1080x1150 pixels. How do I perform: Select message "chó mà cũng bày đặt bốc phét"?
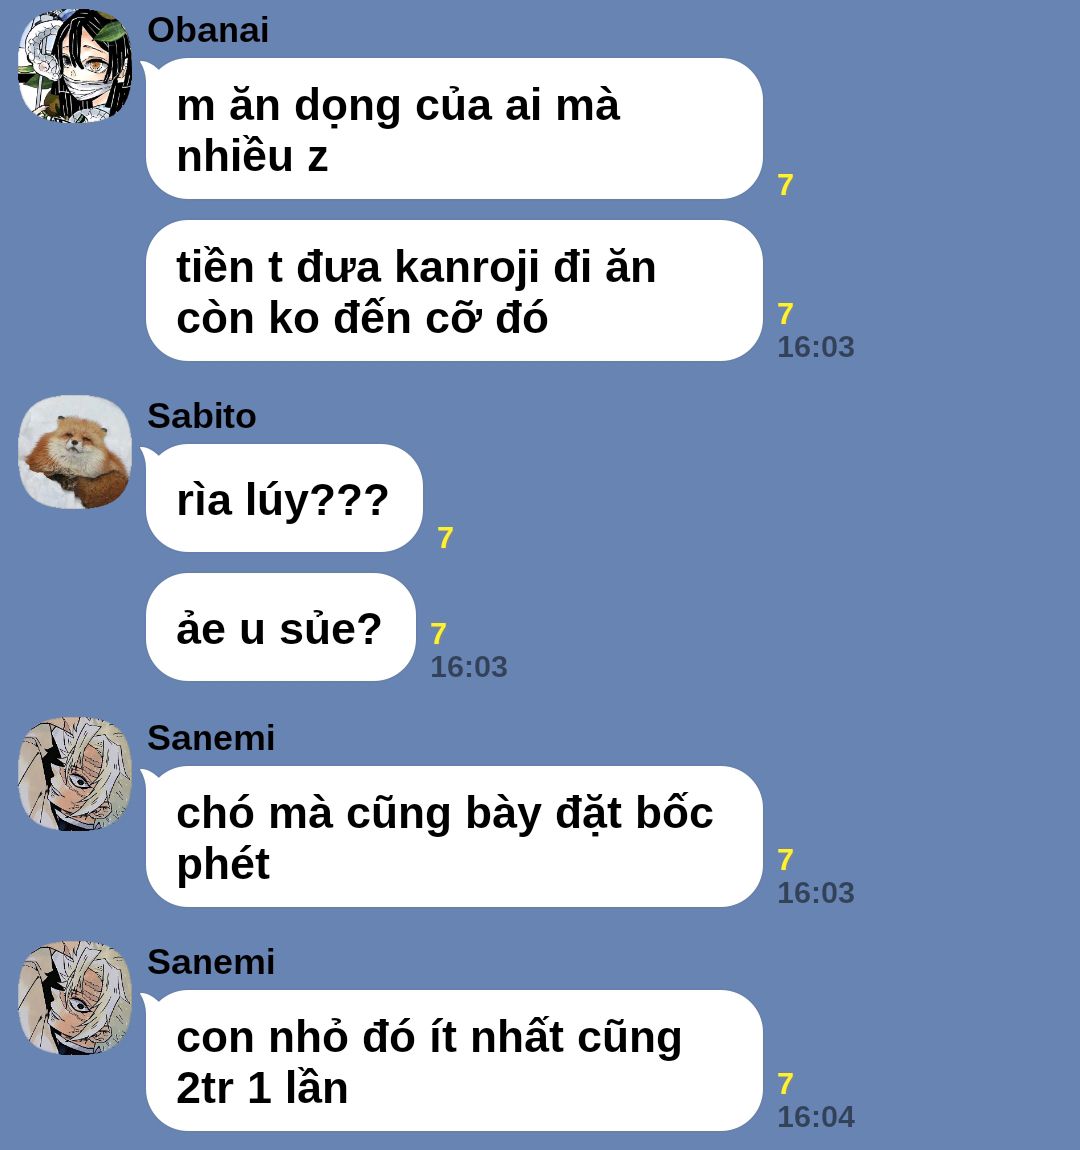coord(454,836)
